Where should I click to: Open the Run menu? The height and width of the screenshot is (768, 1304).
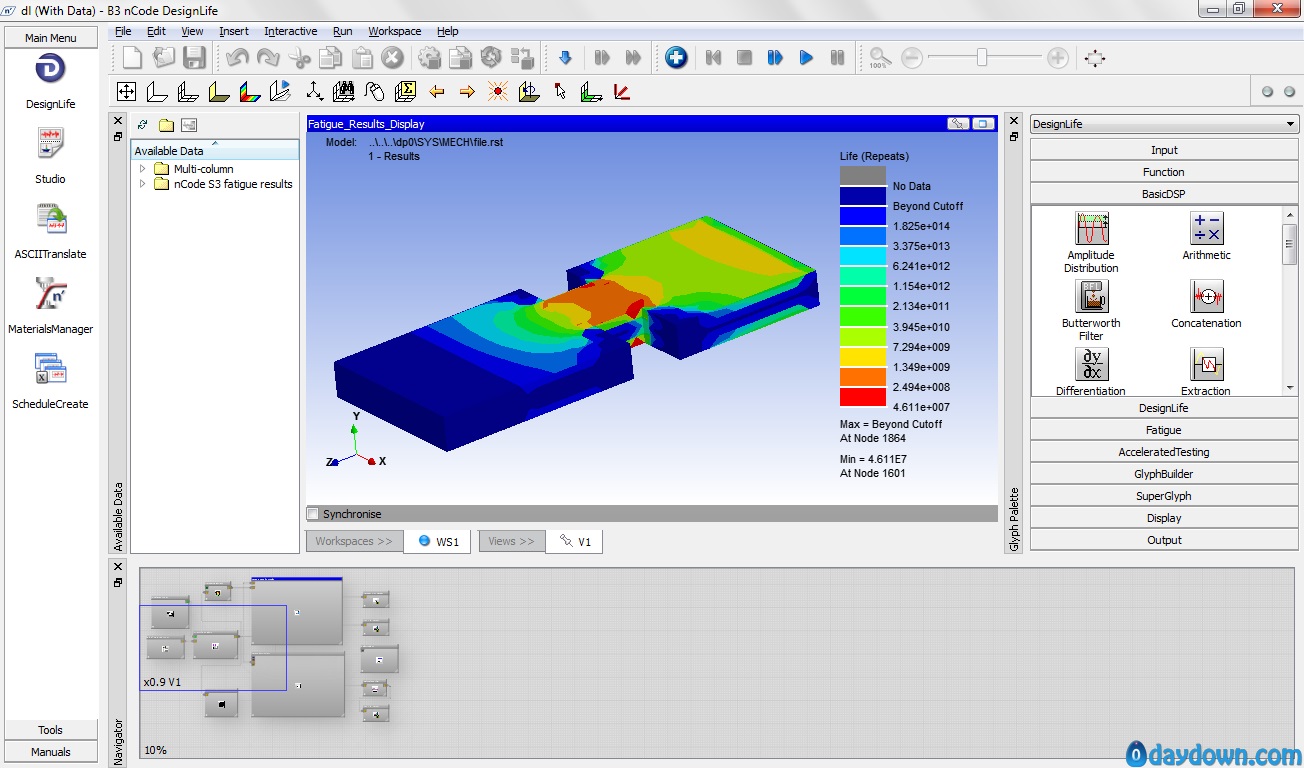pos(343,31)
